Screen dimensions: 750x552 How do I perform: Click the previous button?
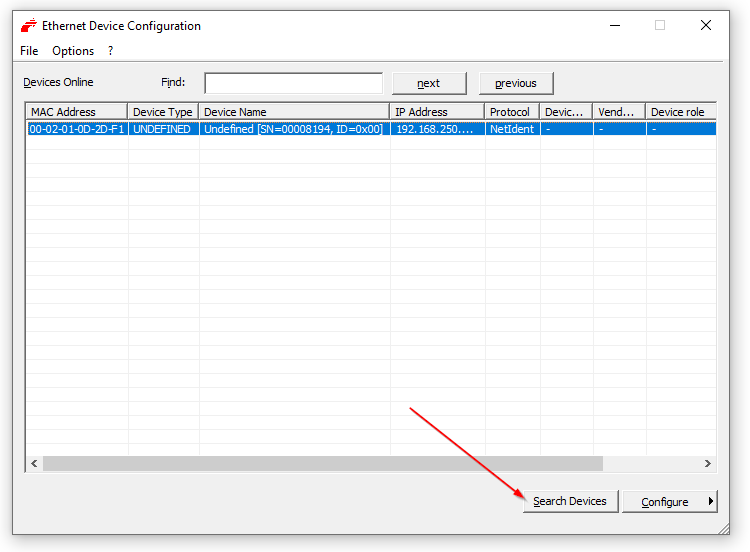click(516, 83)
